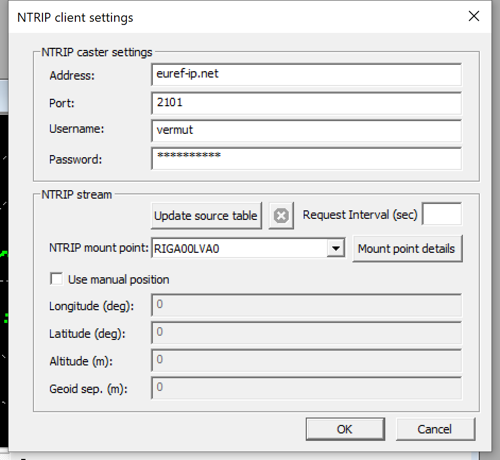This screenshot has width=500, height=460.
Task: Click the Cancel button
Action: pyautogui.click(x=435, y=429)
